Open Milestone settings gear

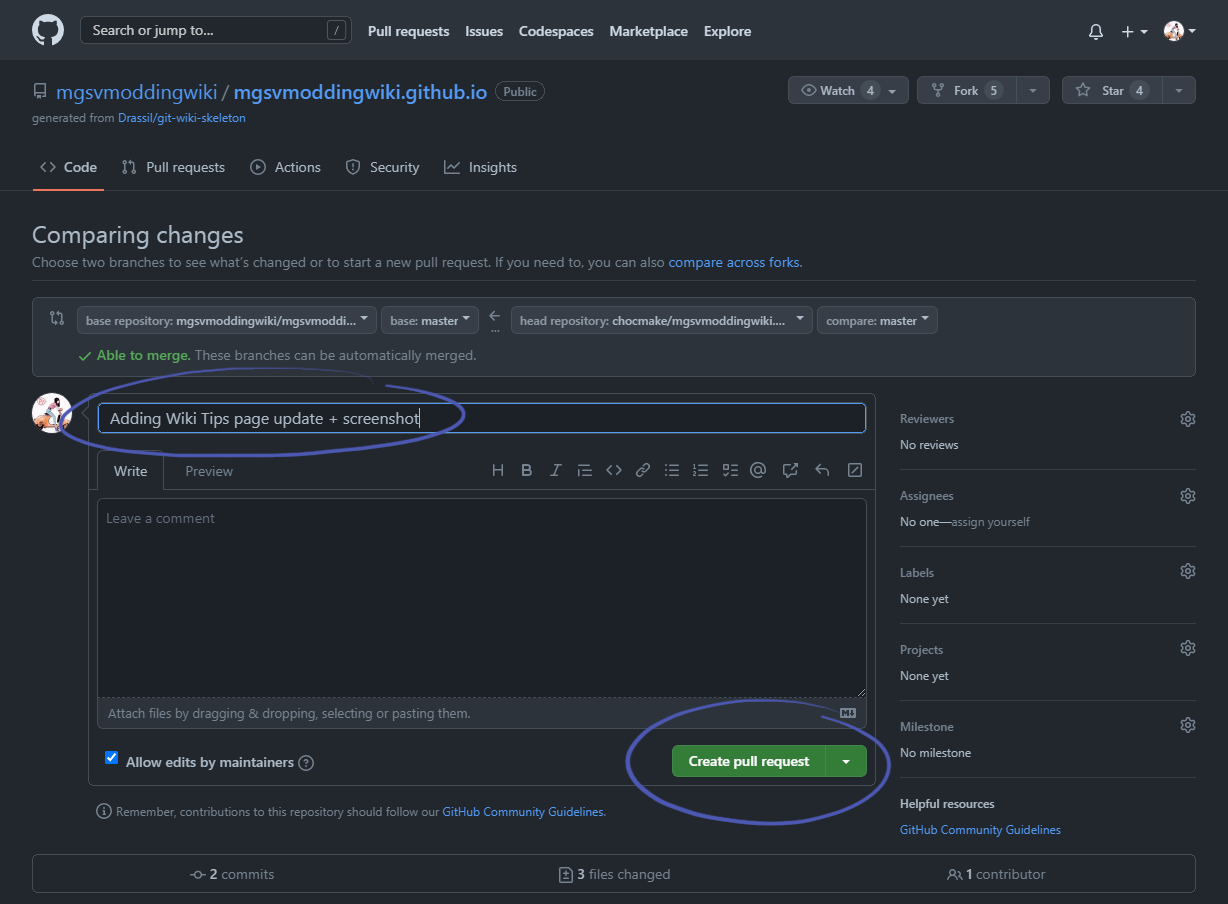pos(1188,725)
